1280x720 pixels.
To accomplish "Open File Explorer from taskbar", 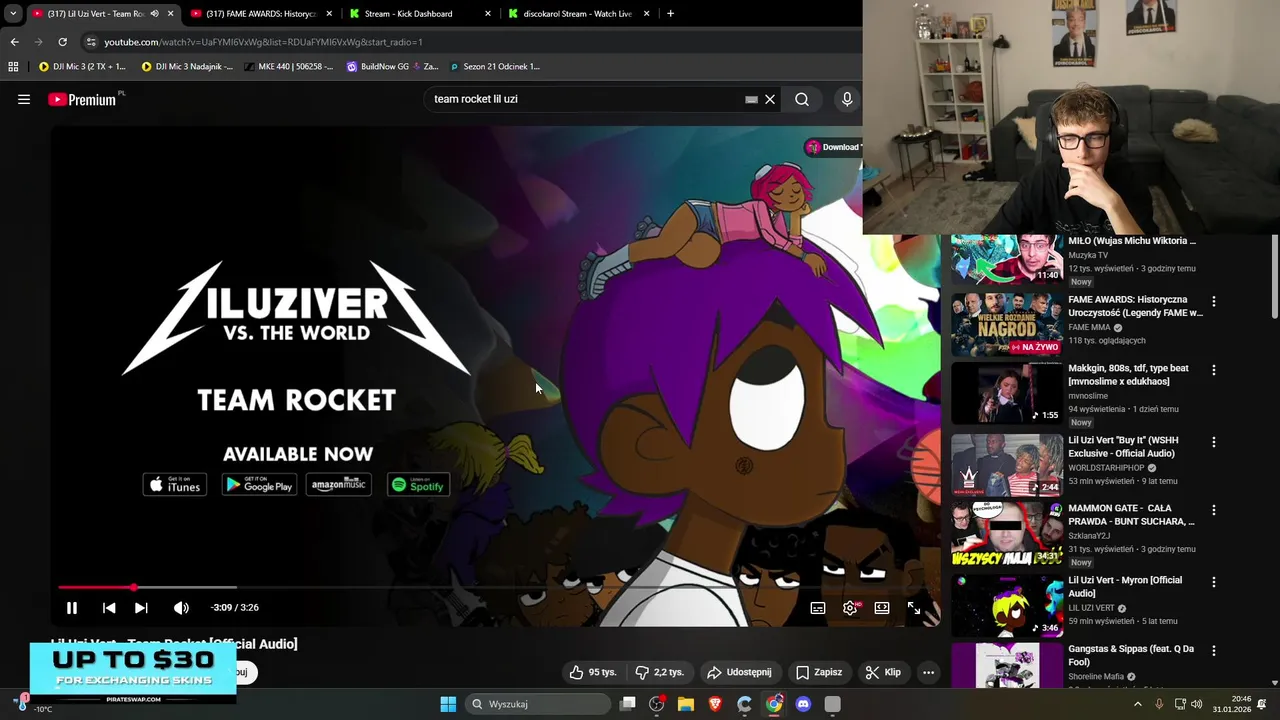I will click(x=686, y=704).
